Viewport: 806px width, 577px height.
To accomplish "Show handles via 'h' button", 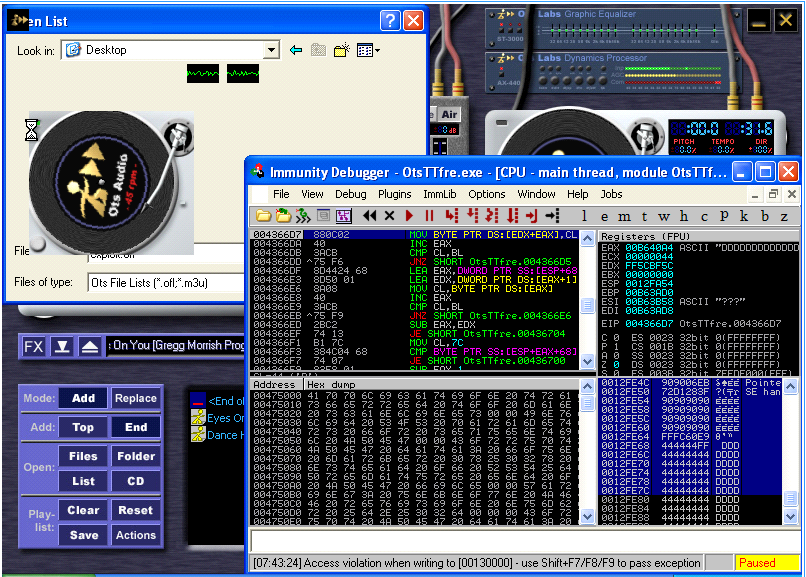I will pos(684,216).
